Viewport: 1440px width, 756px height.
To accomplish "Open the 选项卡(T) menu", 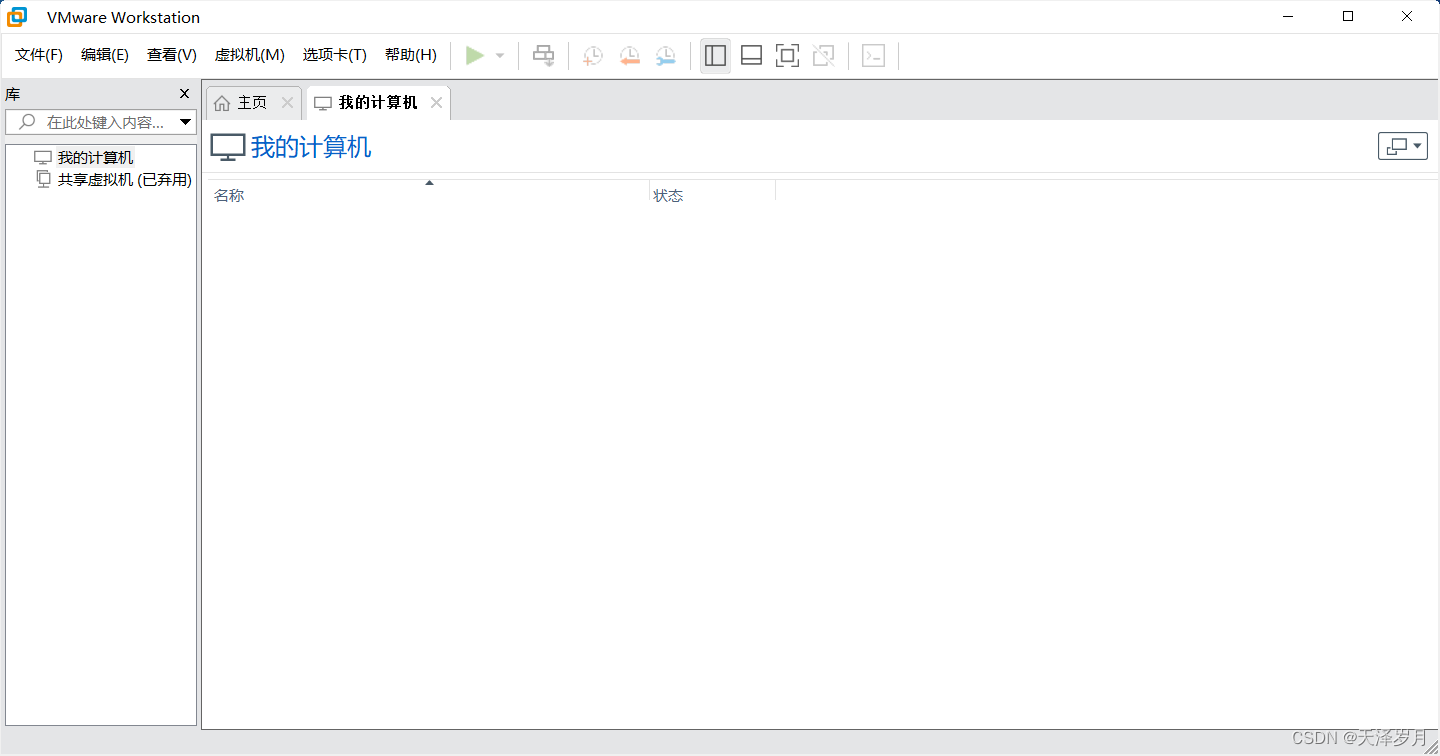I will point(335,55).
